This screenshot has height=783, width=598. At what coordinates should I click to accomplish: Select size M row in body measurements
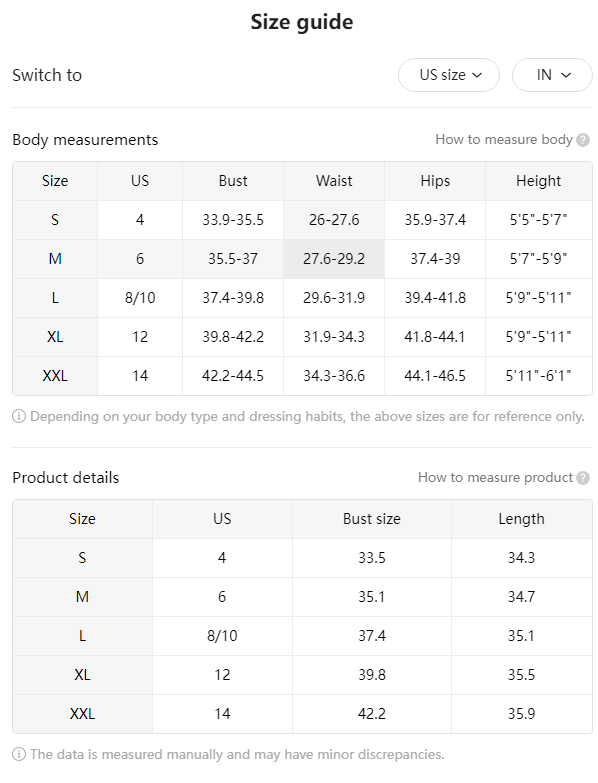pos(302,259)
